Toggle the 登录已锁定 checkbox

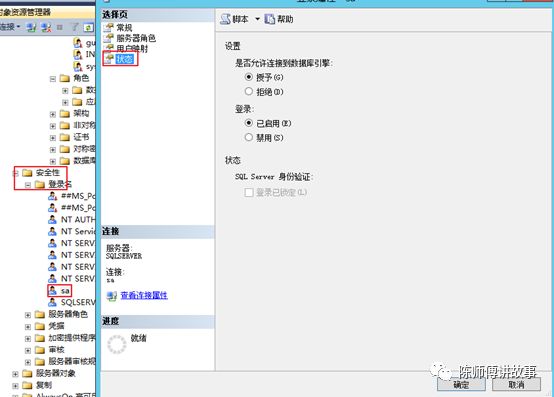click(x=249, y=192)
